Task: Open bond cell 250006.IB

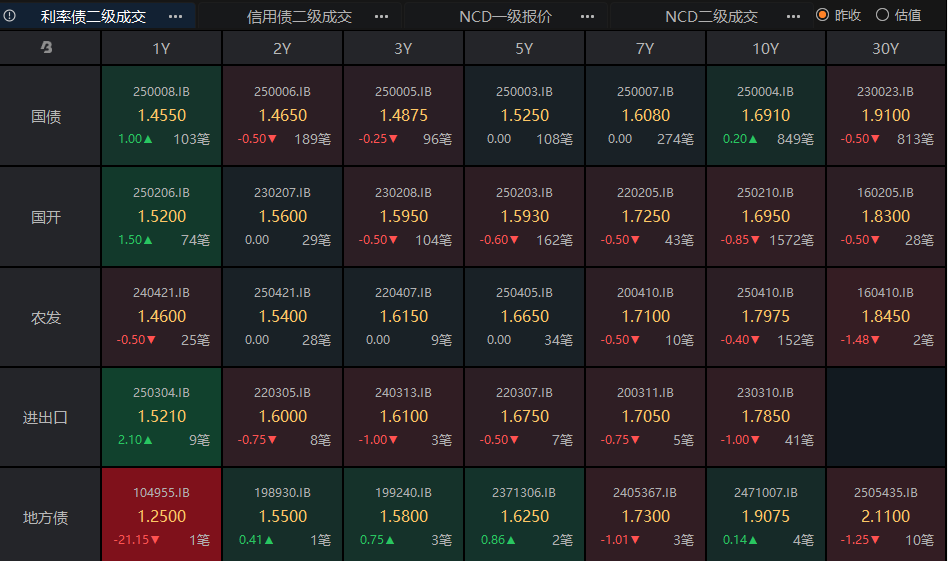Action: click(x=282, y=115)
